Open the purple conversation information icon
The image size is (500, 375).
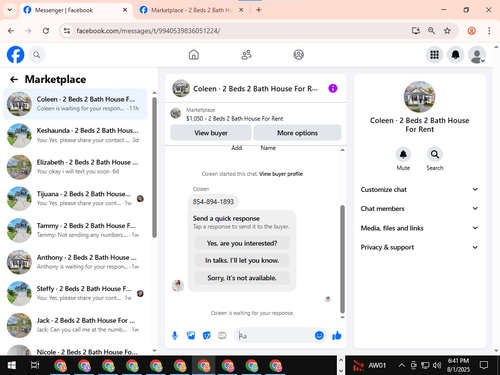333,88
